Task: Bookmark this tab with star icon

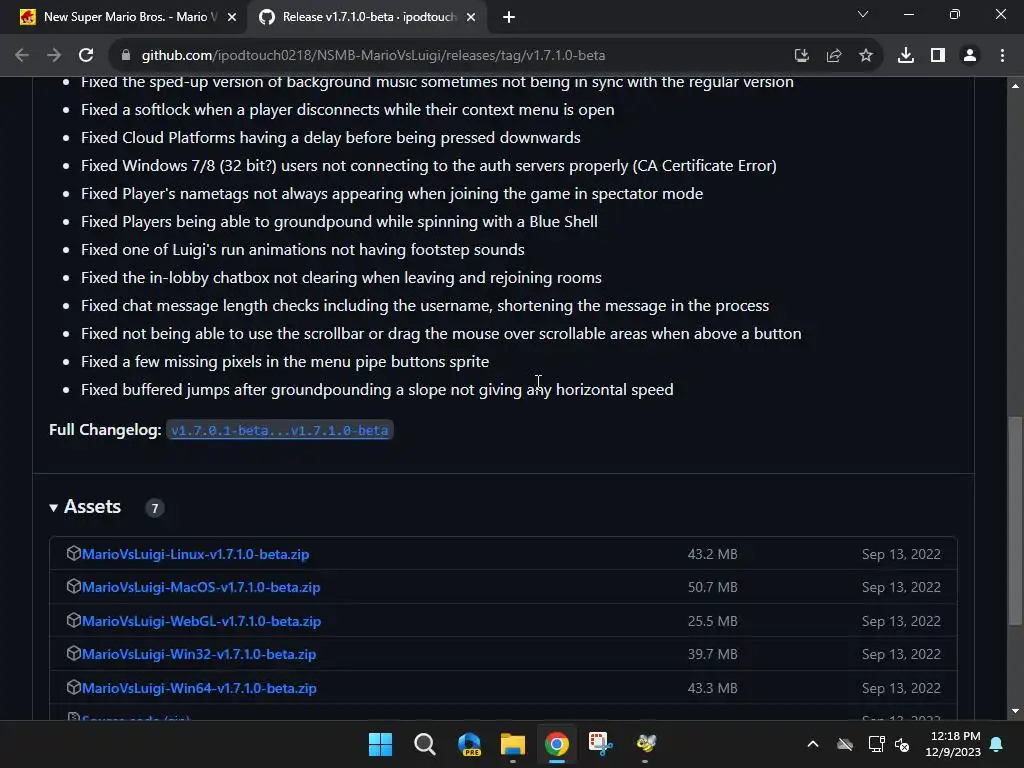Action: pos(866,56)
